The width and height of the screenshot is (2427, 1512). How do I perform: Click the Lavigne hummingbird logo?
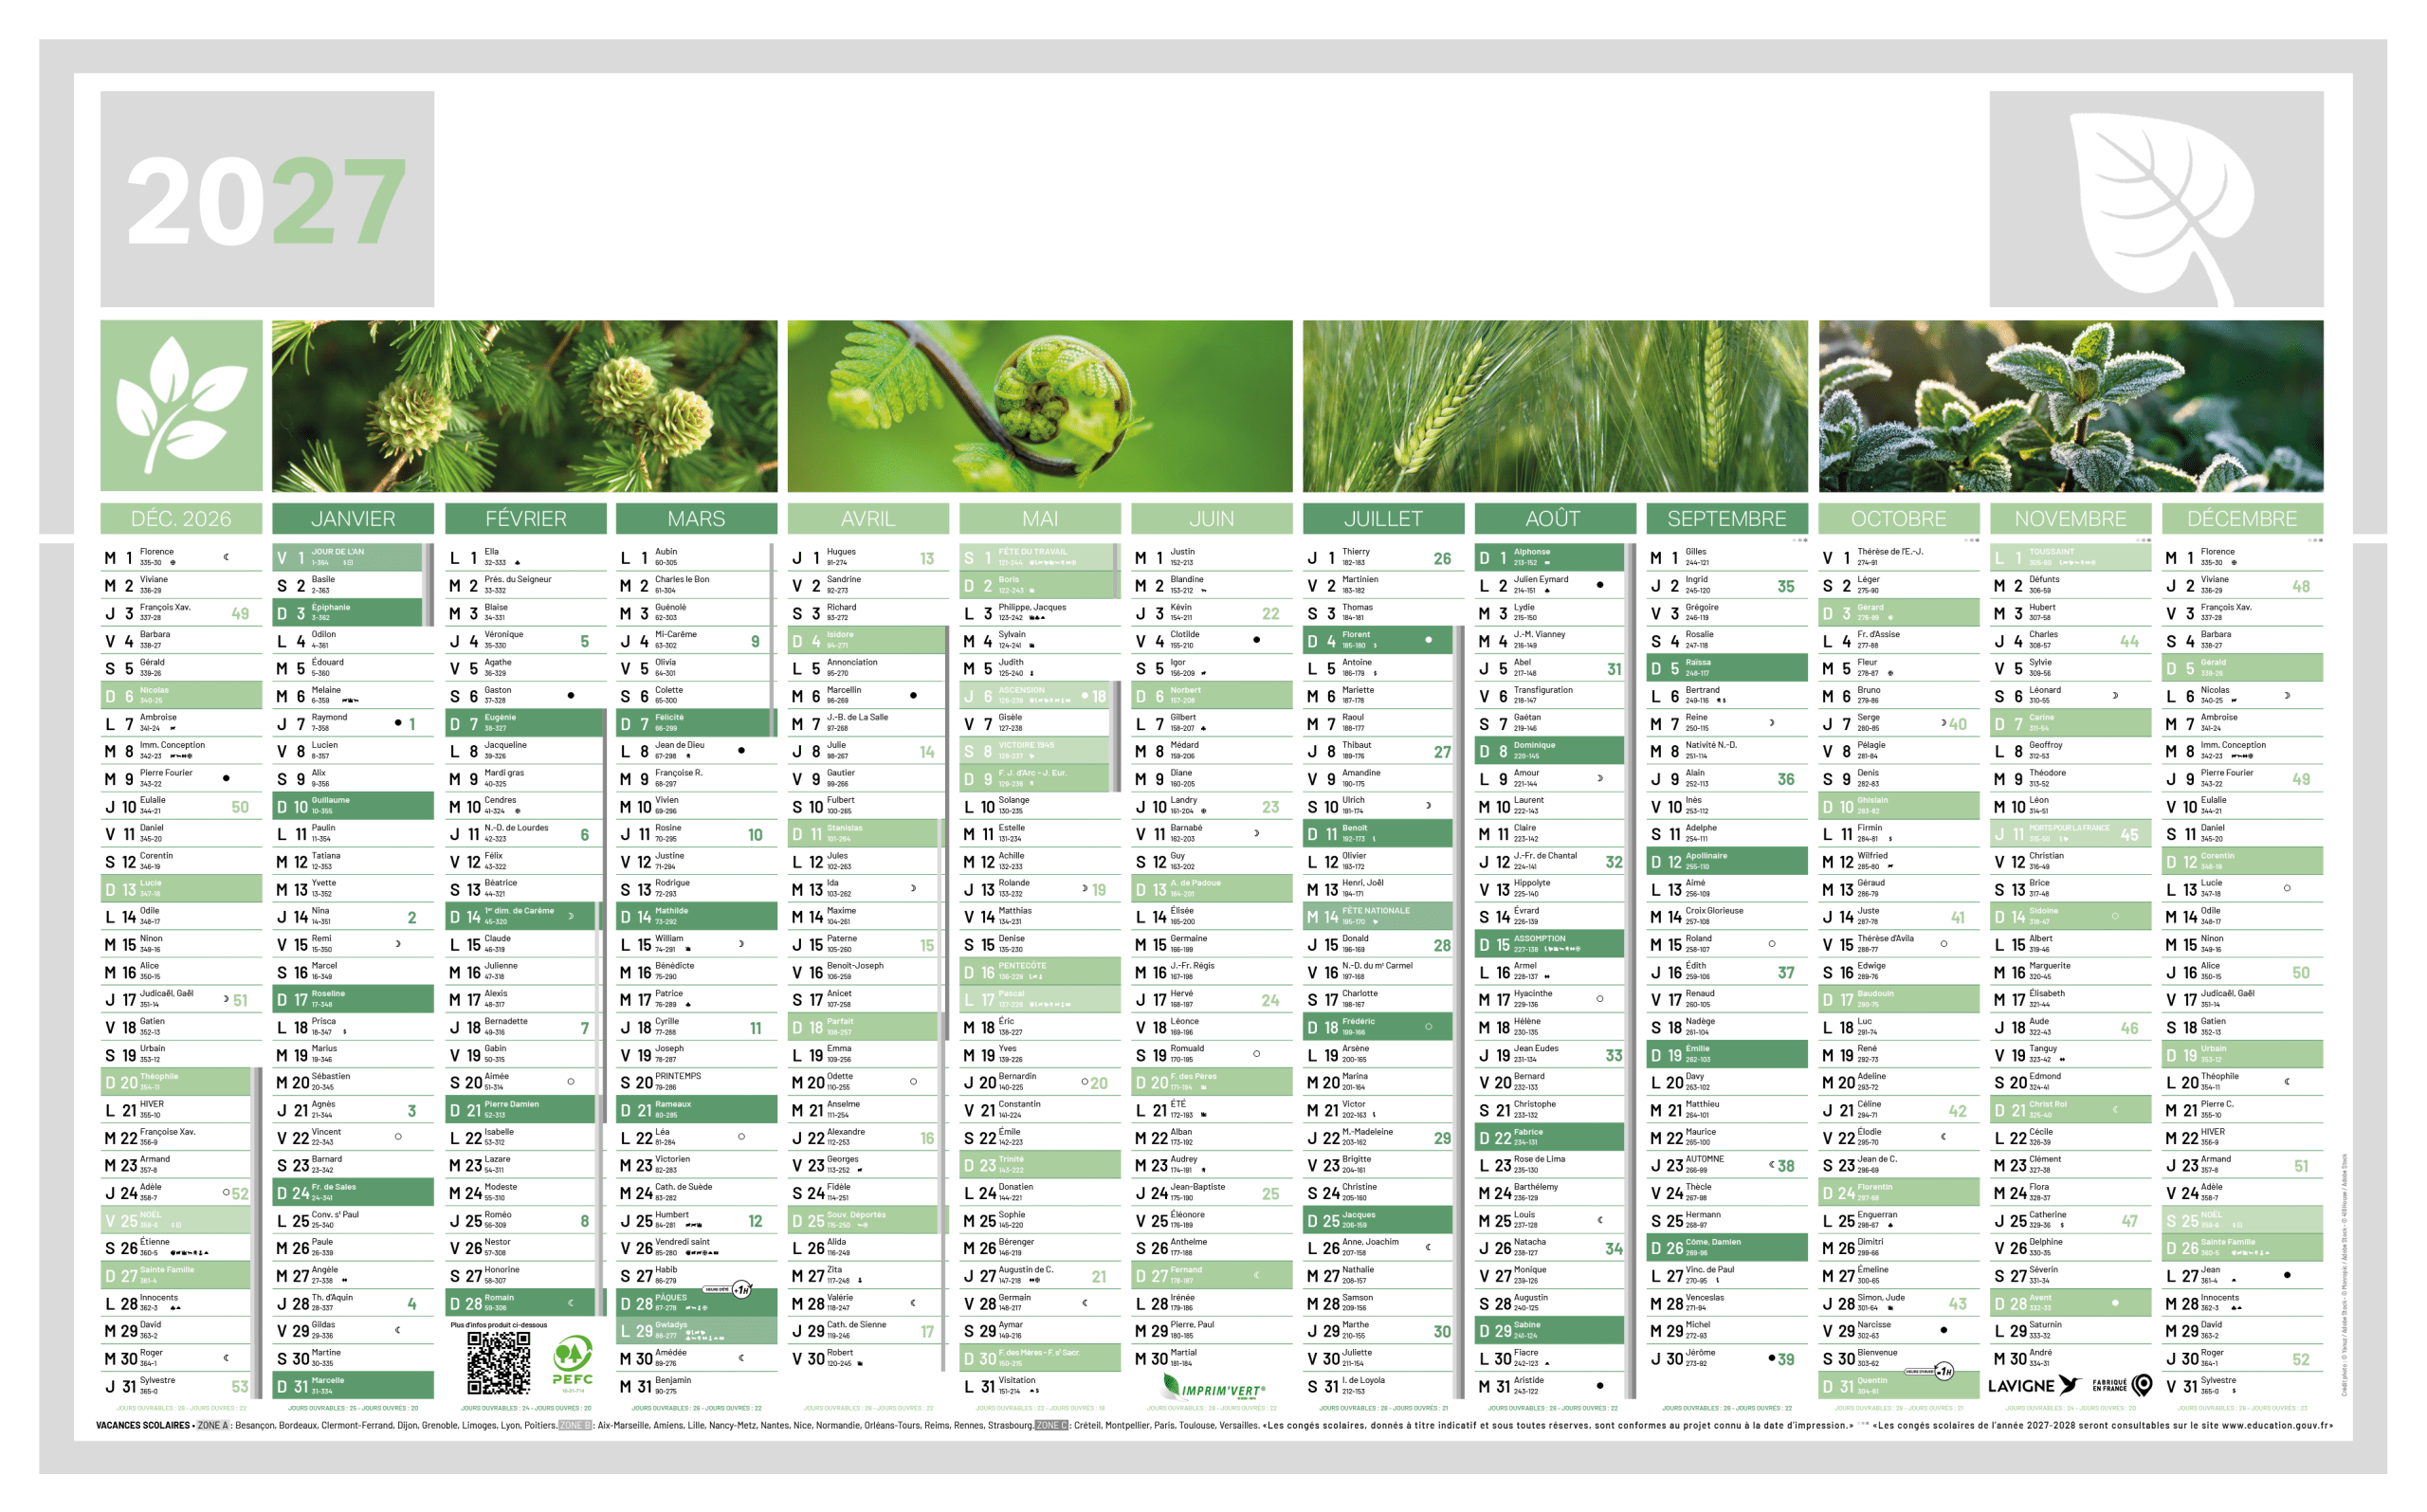click(2069, 1385)
